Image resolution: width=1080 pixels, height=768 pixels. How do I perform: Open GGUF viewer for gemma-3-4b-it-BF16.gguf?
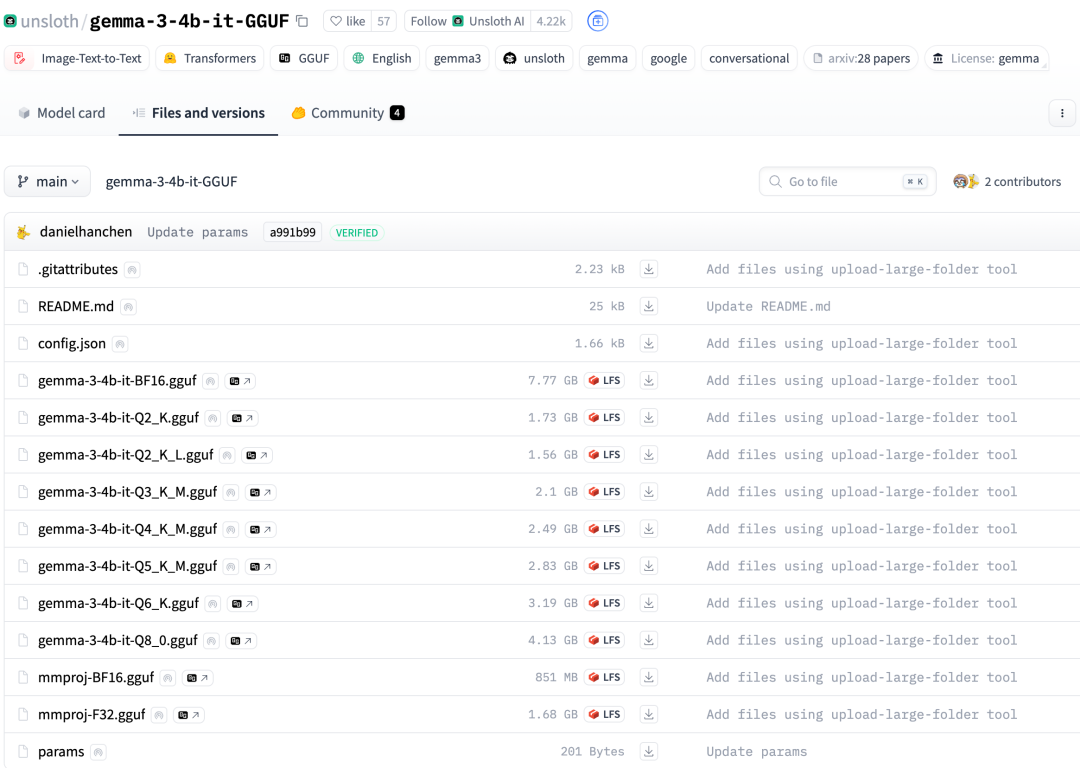(x=240, y=381)
